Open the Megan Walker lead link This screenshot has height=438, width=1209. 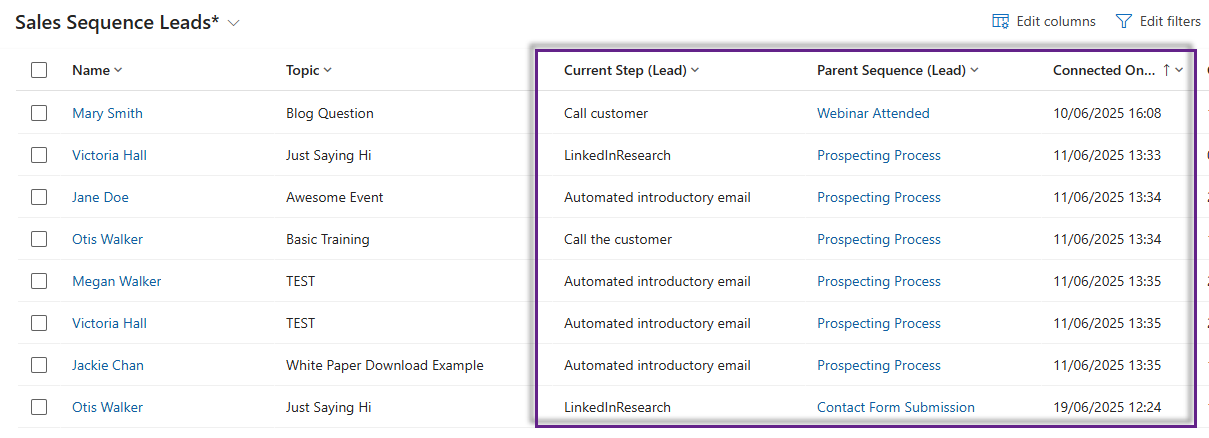coord(116,281)
